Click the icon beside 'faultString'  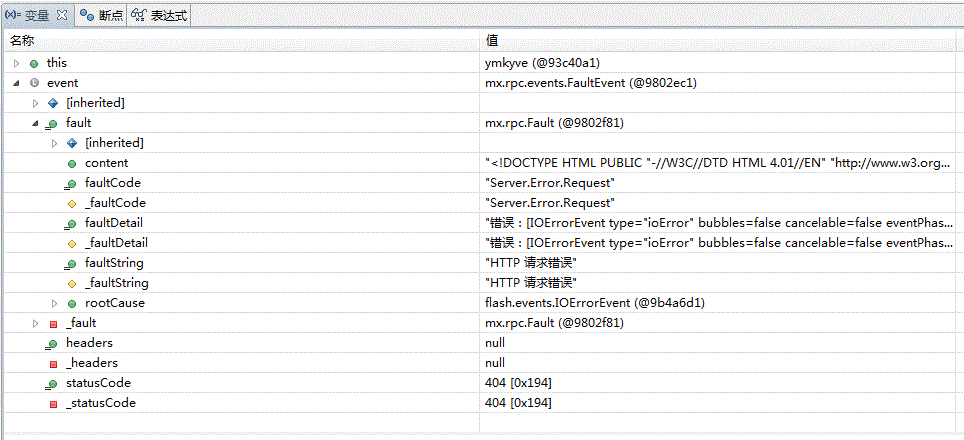point(71,264)
